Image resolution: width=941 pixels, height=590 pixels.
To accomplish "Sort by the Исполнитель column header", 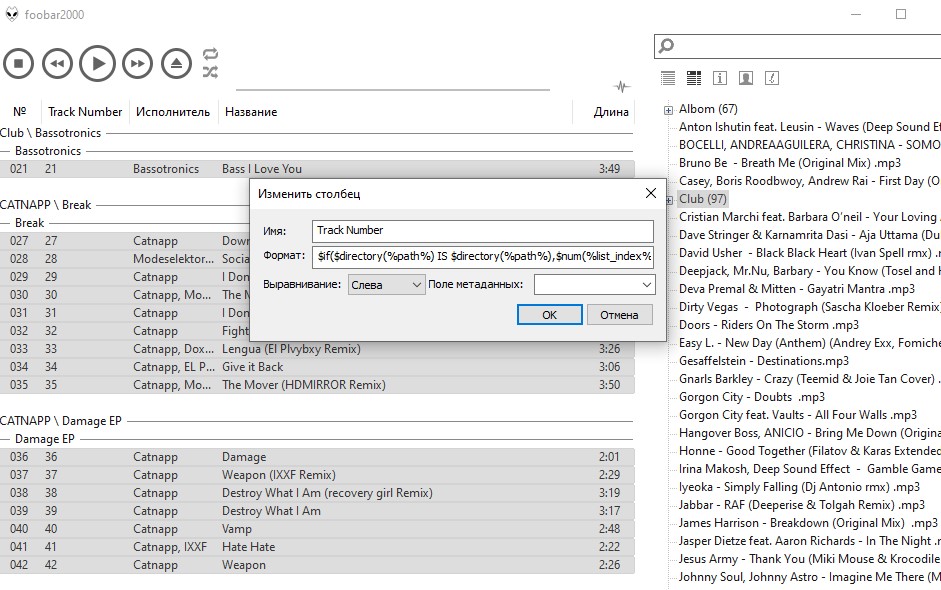I will pos(173,112).
